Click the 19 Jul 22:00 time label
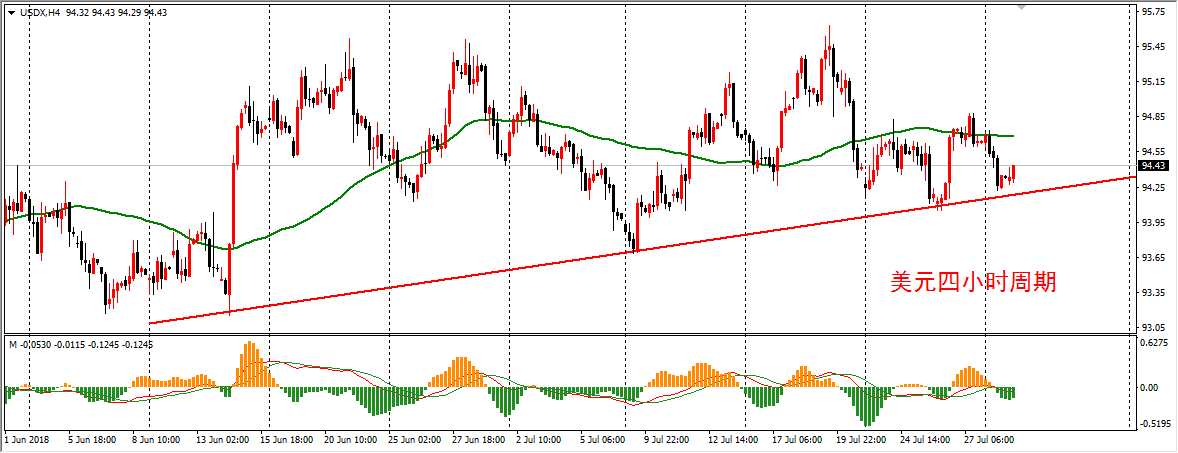This screenshot has width=1178, height=453. (x=861, y=439)
